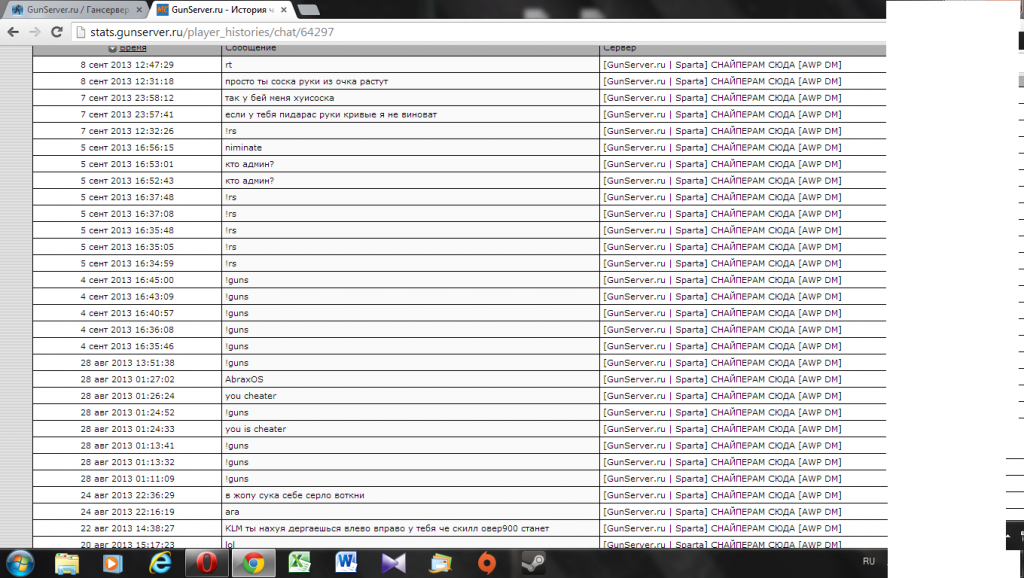Close the История GunServer.ru tab
Screen dimensions: 1024x578
(x=283, y=10)
